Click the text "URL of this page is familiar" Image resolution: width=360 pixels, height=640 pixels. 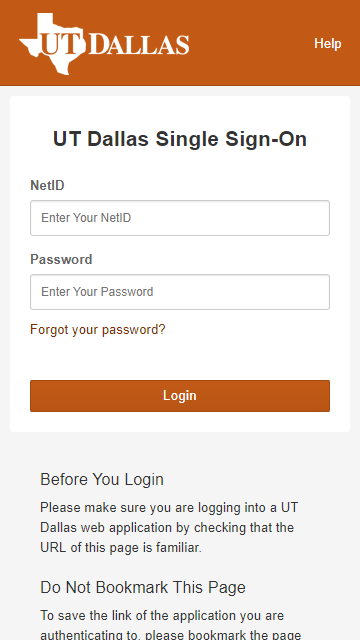coord(121,548)
